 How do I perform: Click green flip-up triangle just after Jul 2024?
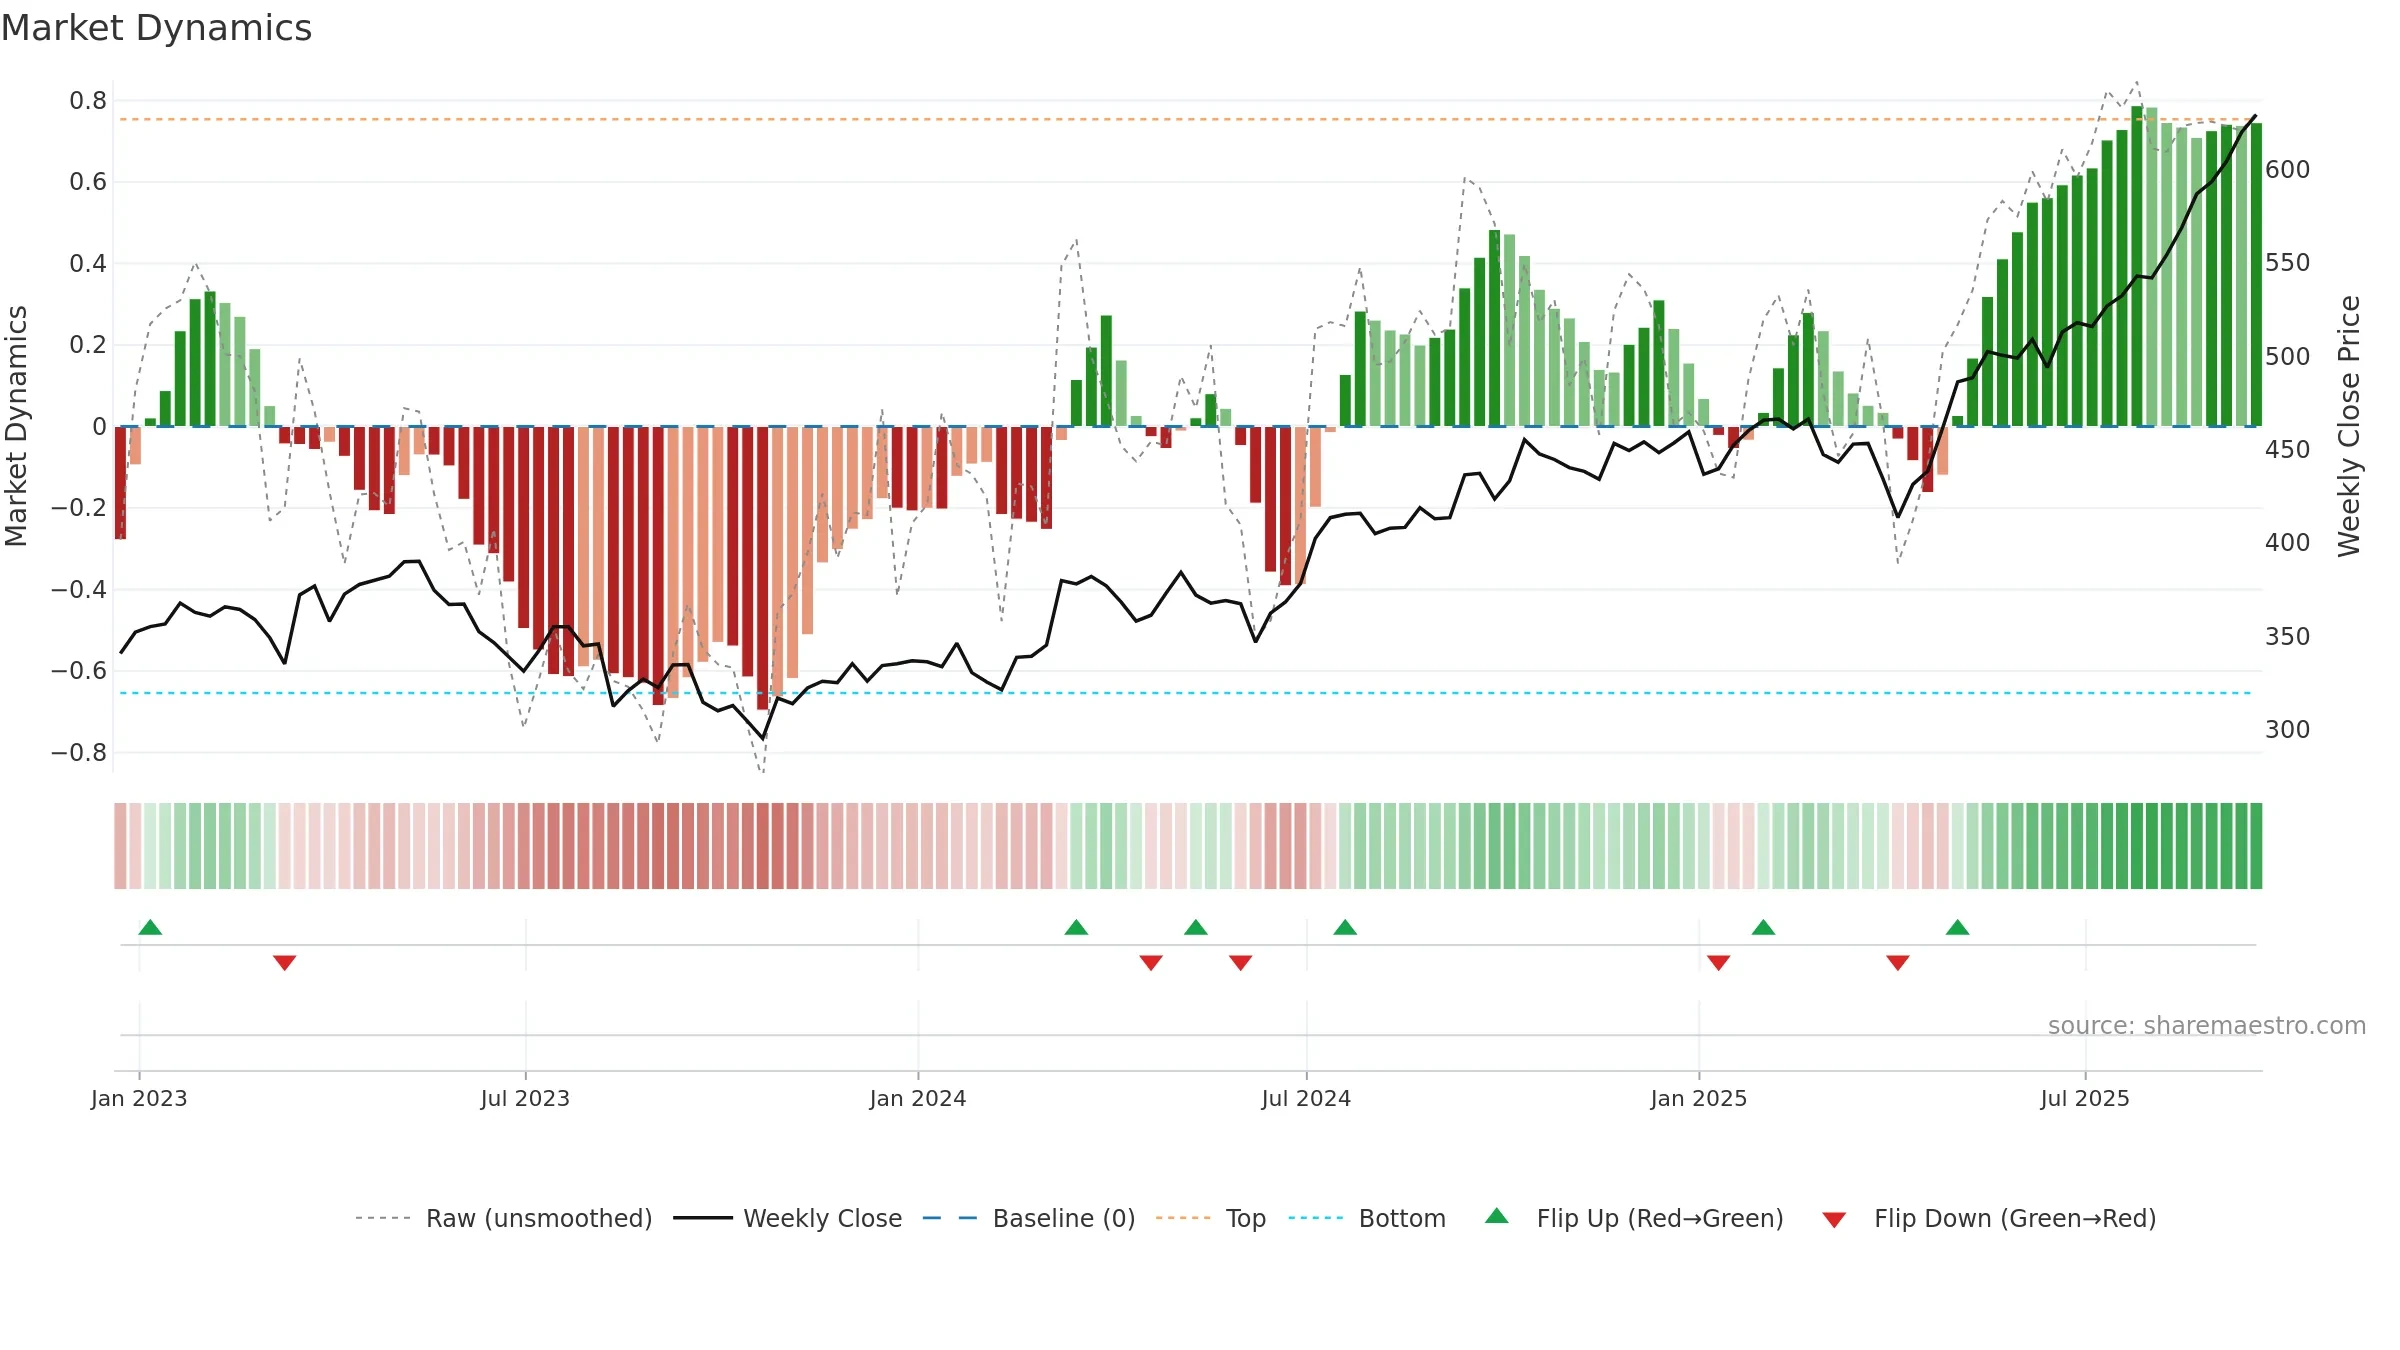(x=1345, y=927)
